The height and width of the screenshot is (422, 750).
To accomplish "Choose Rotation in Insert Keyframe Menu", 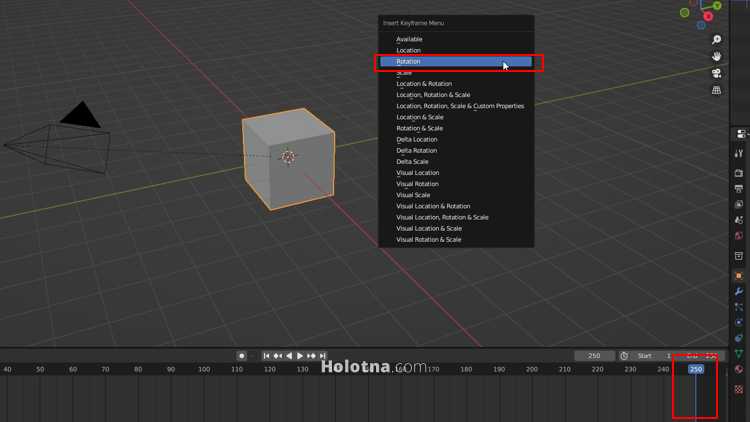I will tap(456, 62).
